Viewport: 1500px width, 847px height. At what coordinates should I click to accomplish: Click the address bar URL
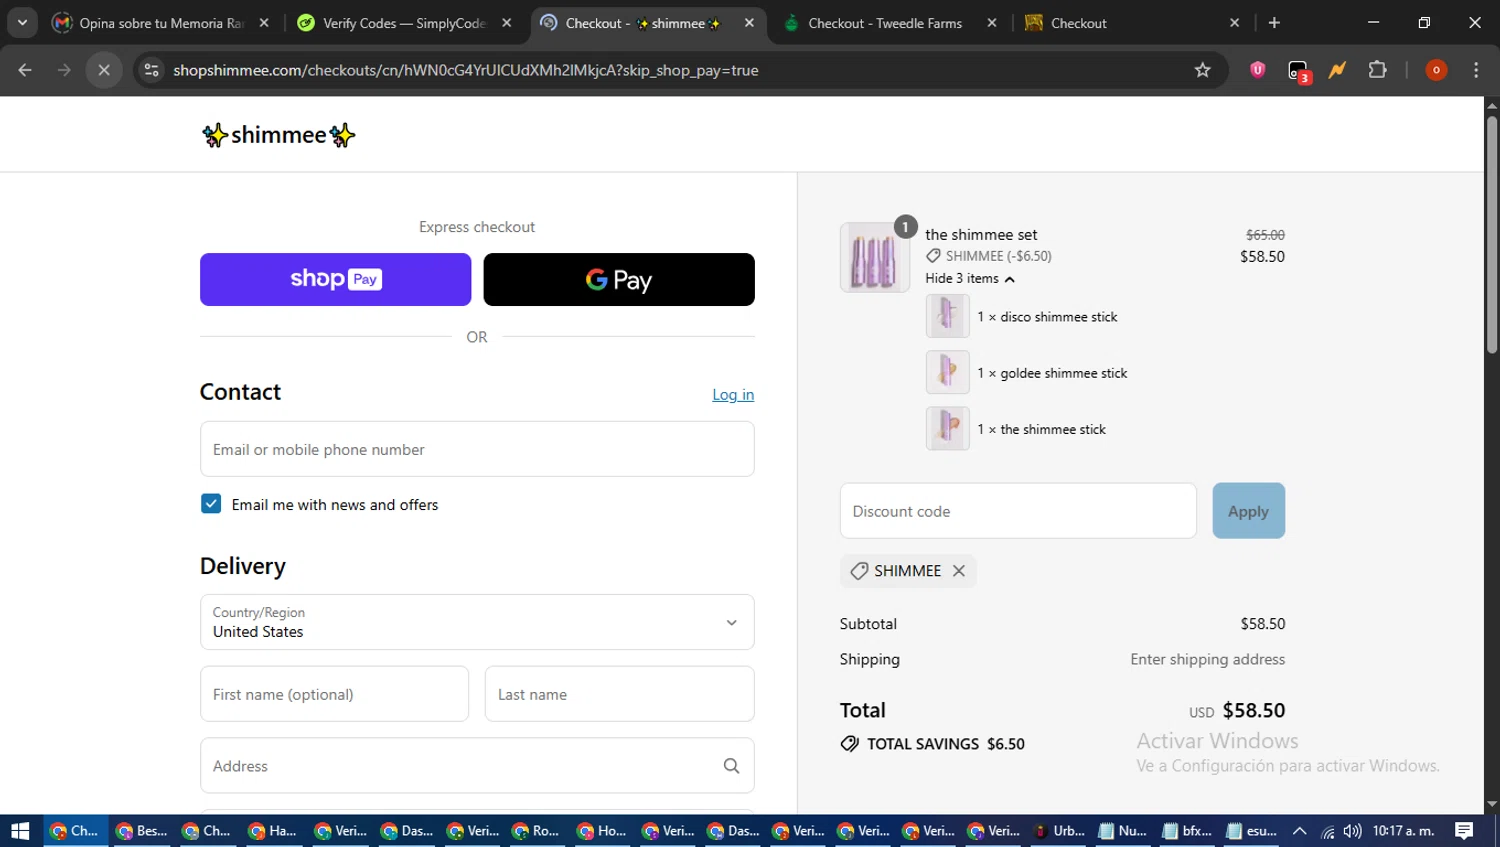466,70
